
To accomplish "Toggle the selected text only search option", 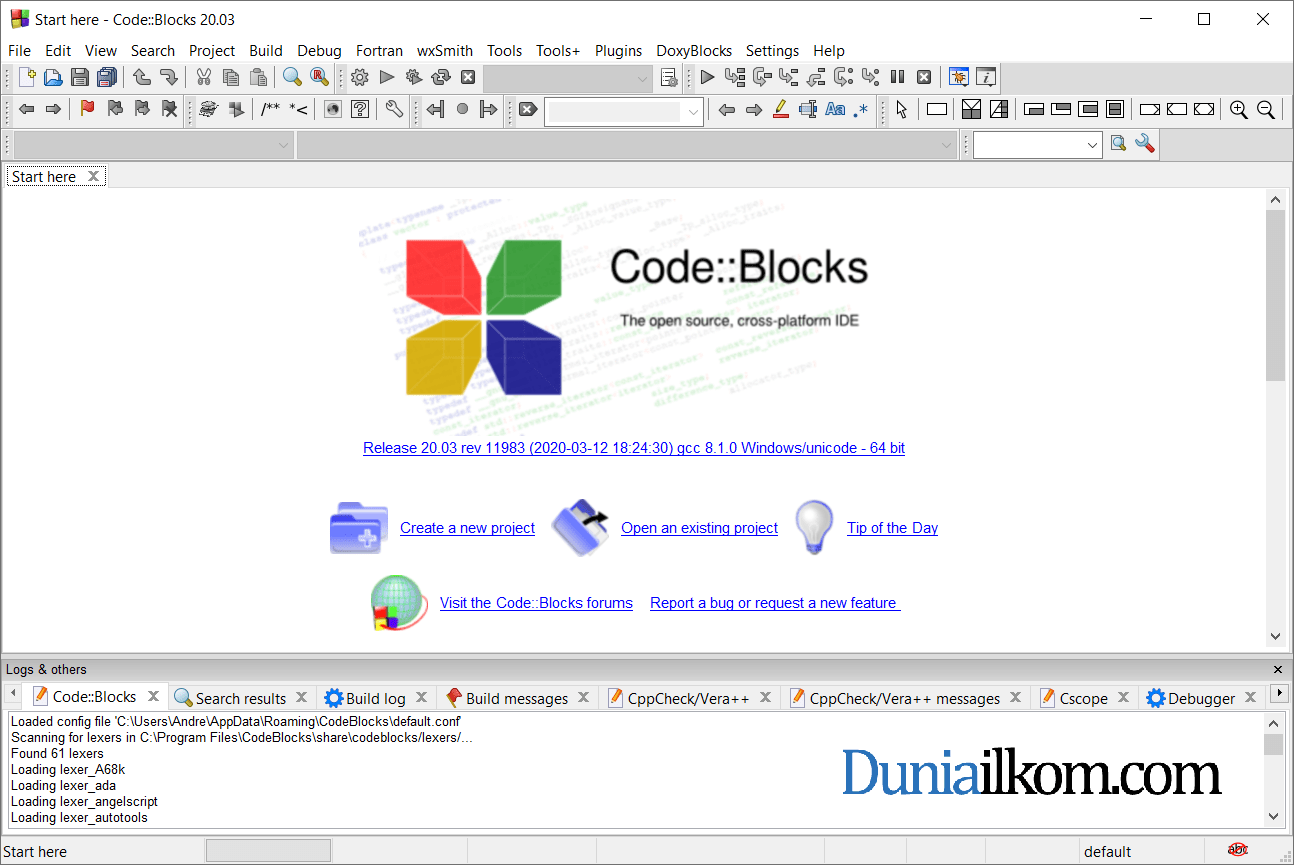I will 808,110.
